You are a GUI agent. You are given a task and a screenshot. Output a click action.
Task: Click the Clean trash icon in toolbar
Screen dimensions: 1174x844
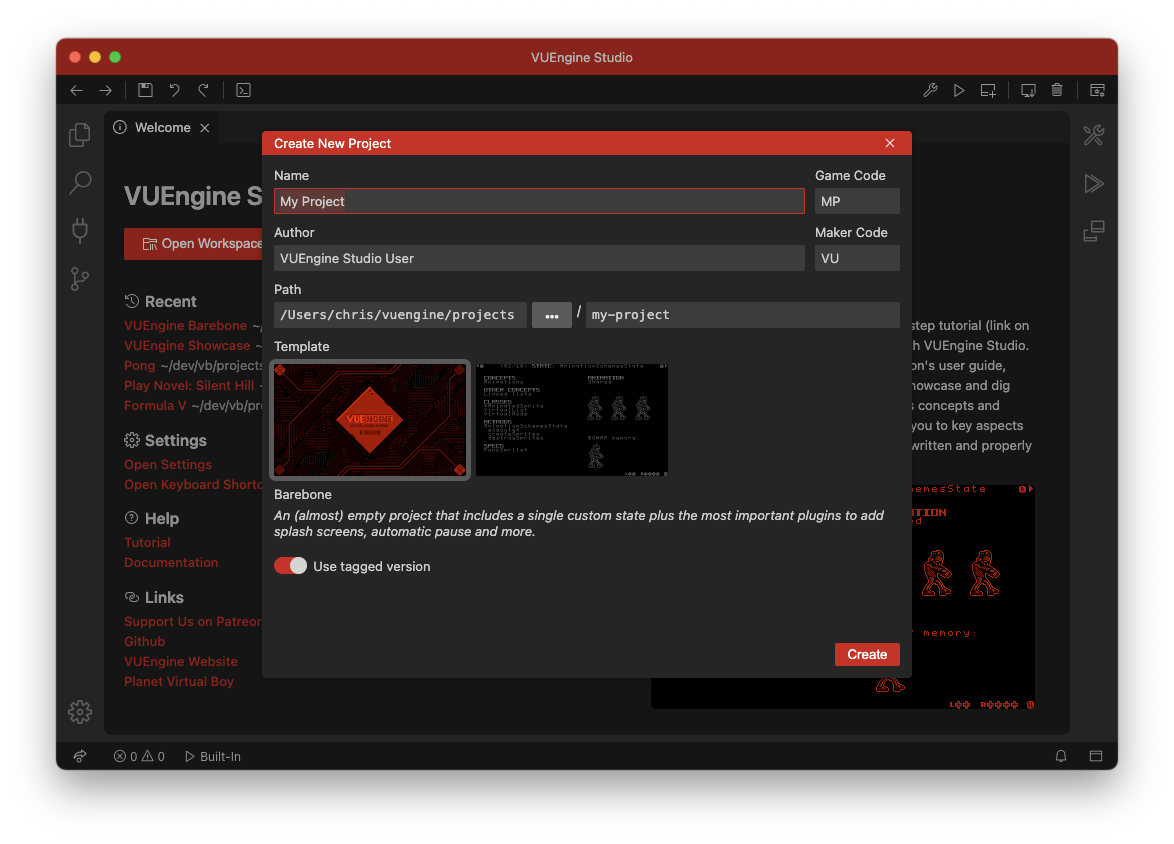[x=1056, y=90]
